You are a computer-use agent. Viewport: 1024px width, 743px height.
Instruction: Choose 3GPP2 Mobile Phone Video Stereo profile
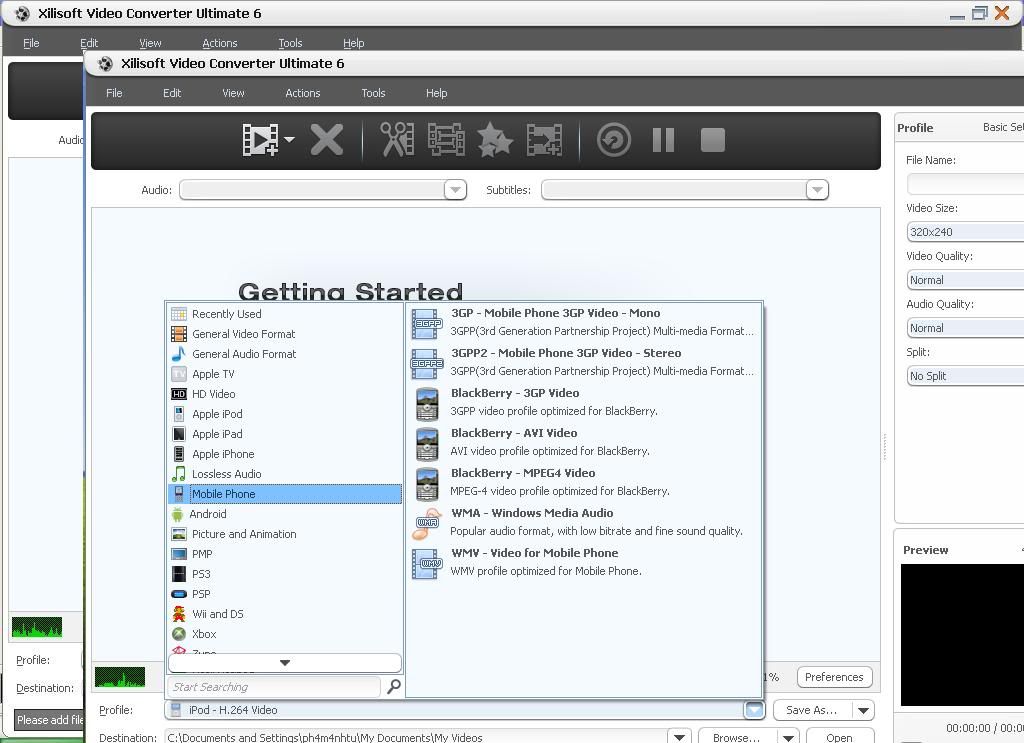584,362
